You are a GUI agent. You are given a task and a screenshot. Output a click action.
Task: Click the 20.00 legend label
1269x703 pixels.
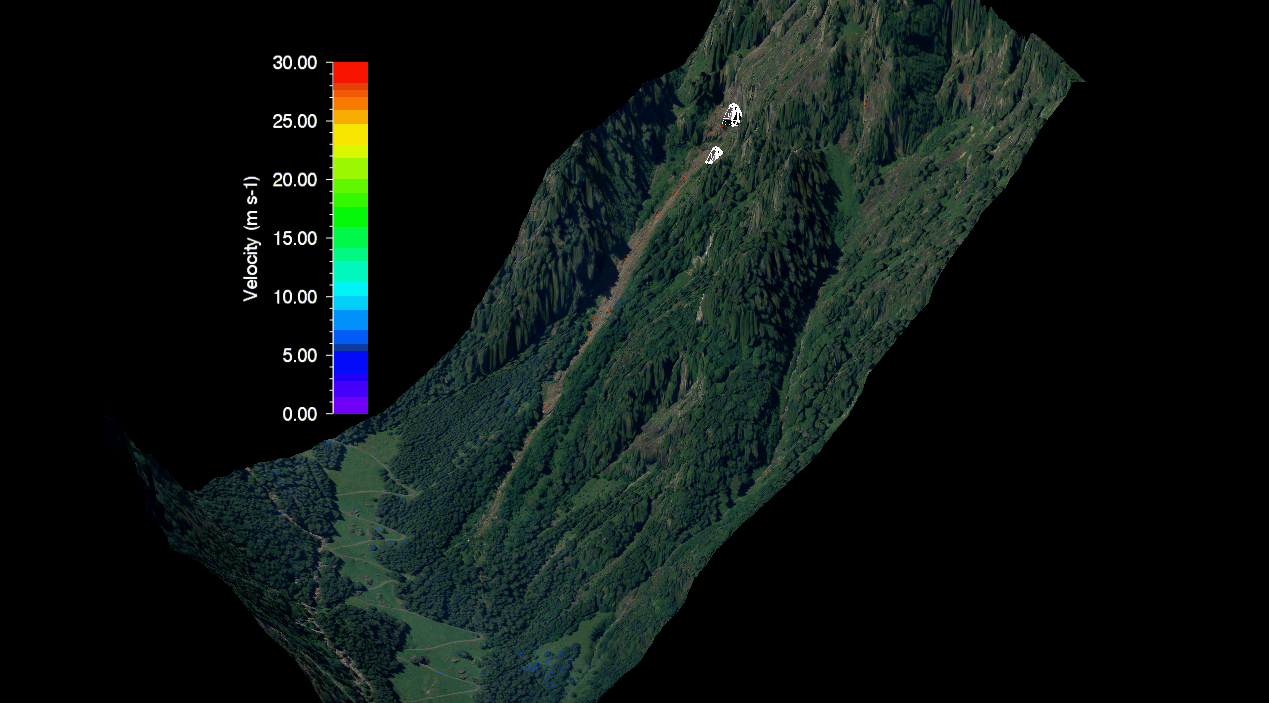[x=294, y=180]
